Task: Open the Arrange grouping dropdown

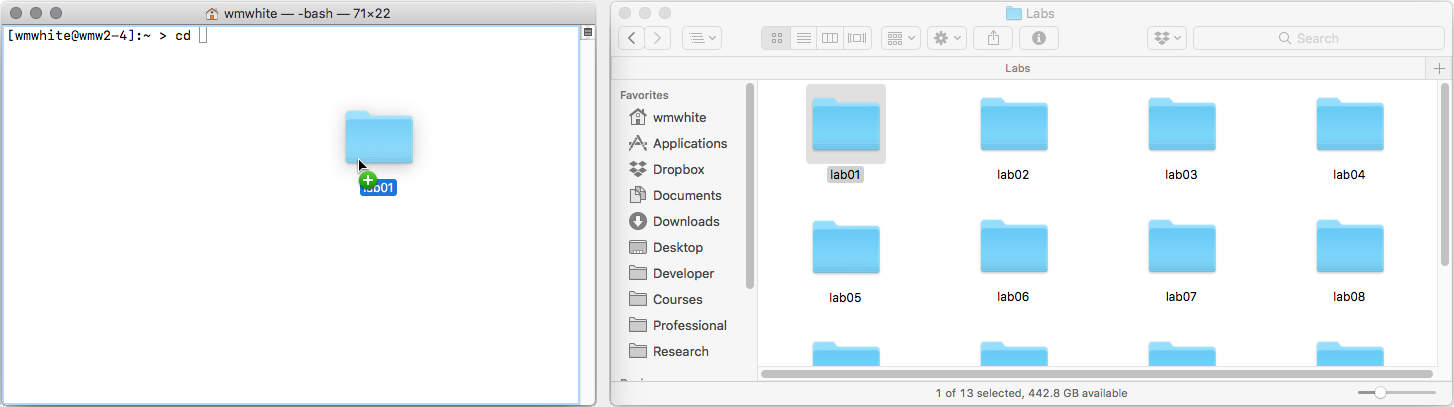Action: (x=901, y=38)
